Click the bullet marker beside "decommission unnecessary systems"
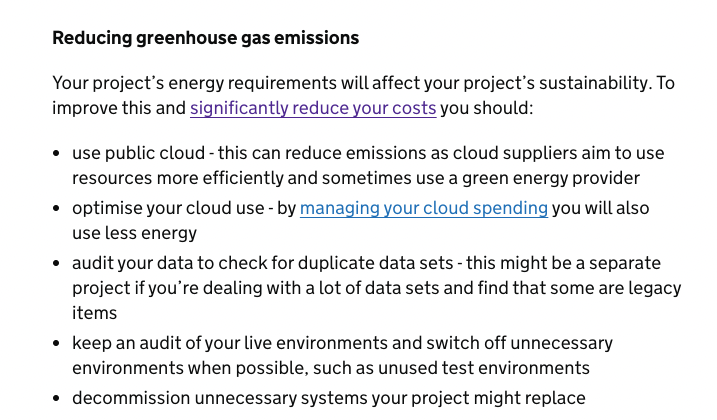The width and height of the screenshot is (717, 420). pyautogui.click(x=56, y=399)
